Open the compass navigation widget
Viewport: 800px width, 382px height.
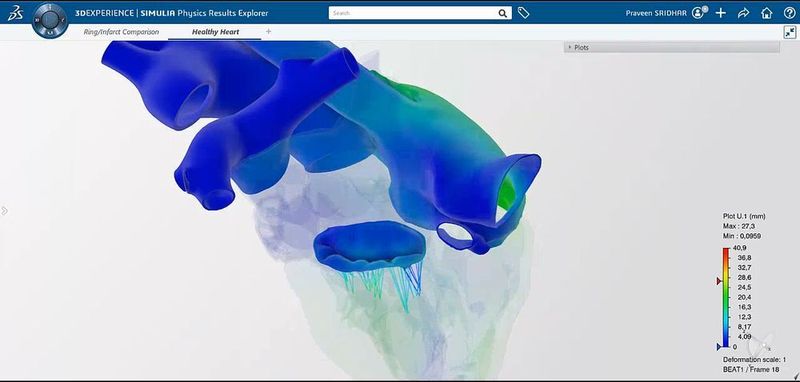(49, 19)
